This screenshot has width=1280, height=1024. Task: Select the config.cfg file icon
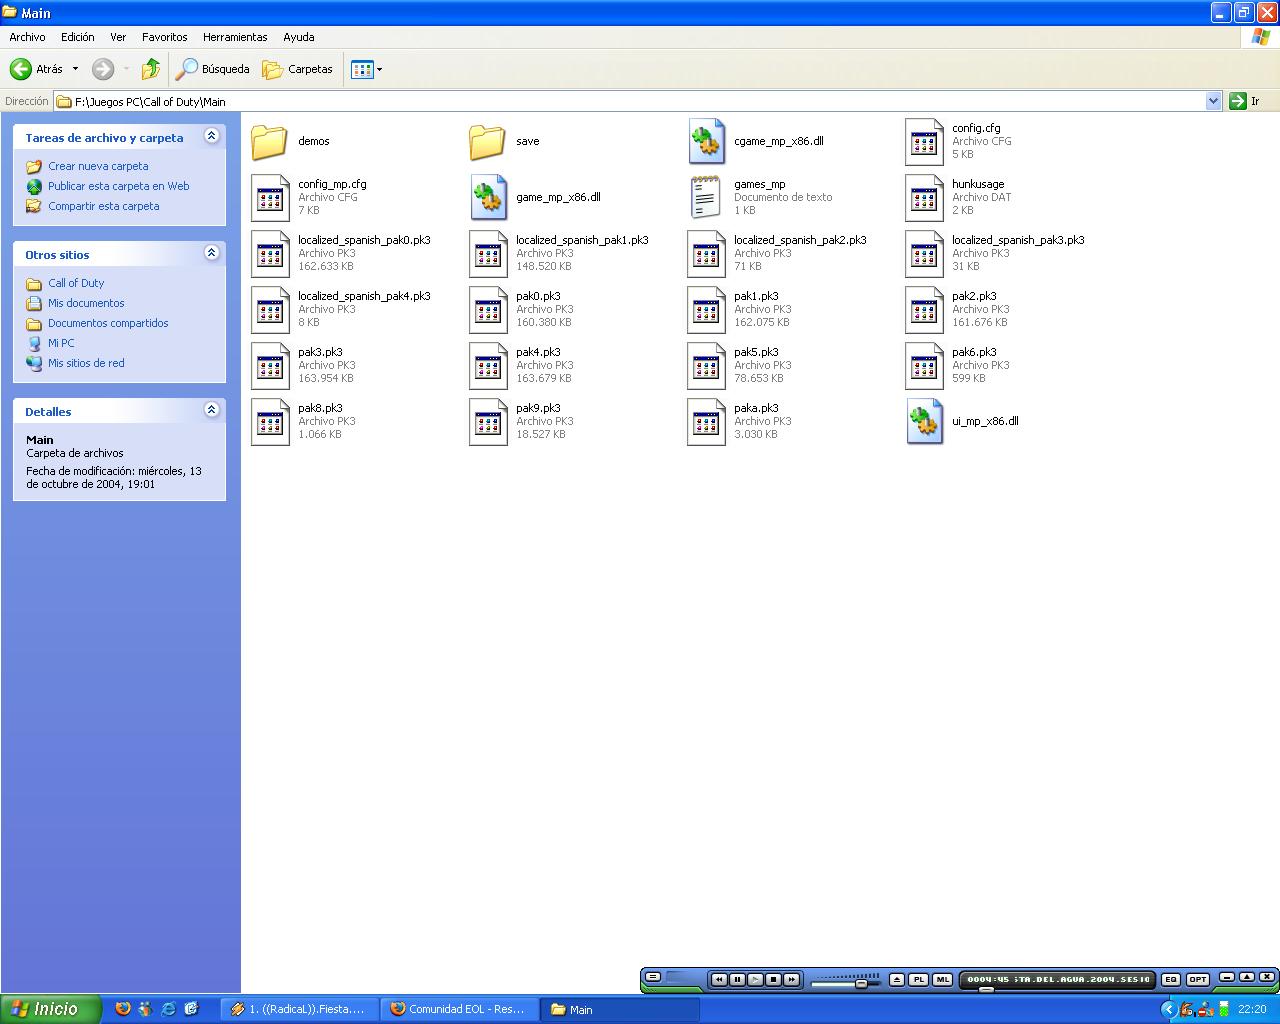[x=924, y=142]
